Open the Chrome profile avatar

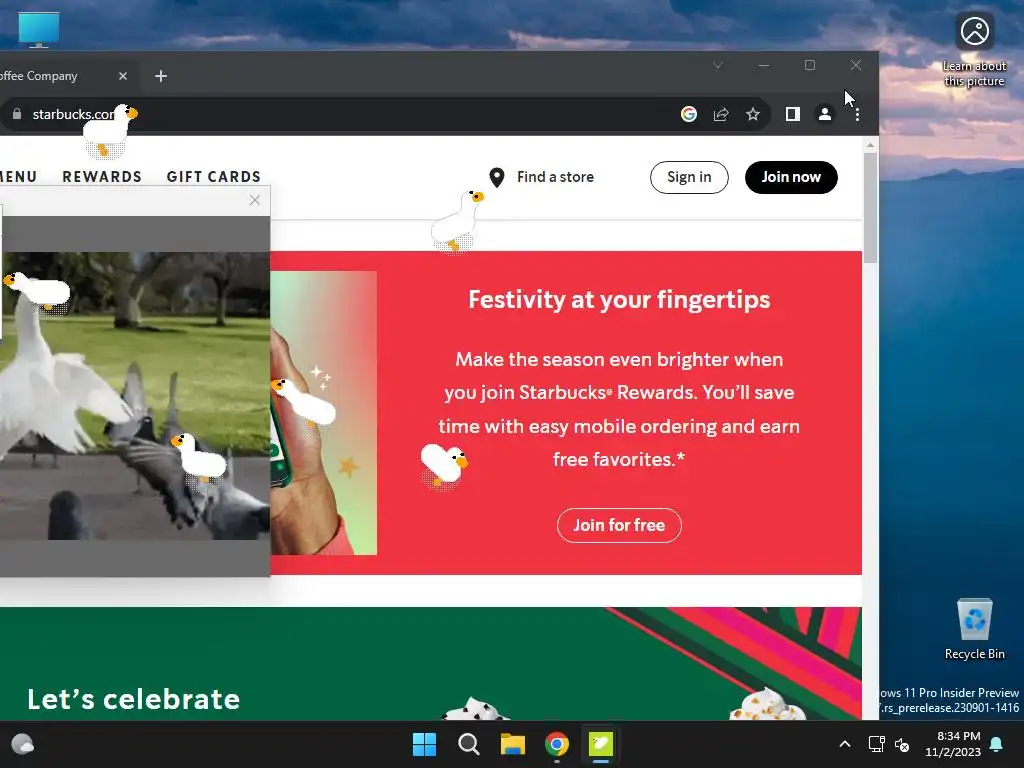tap(825, 114)
